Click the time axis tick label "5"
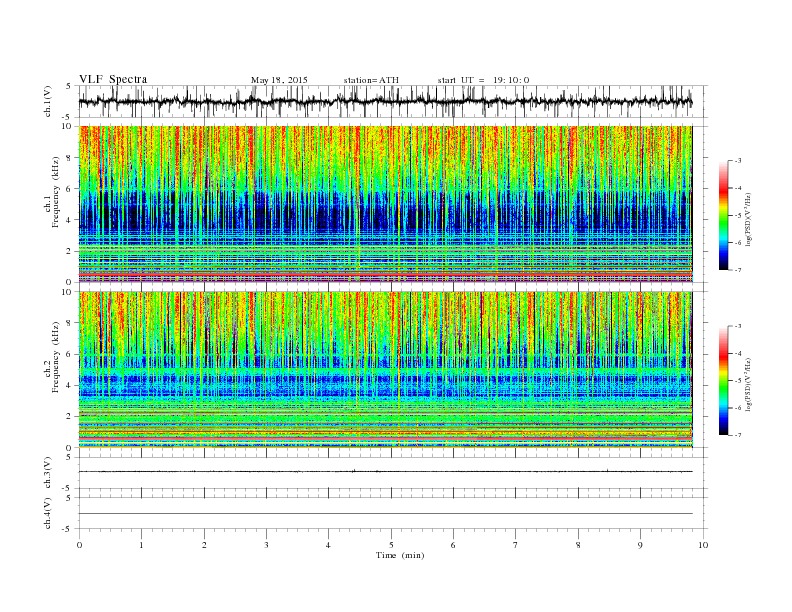 391,545
